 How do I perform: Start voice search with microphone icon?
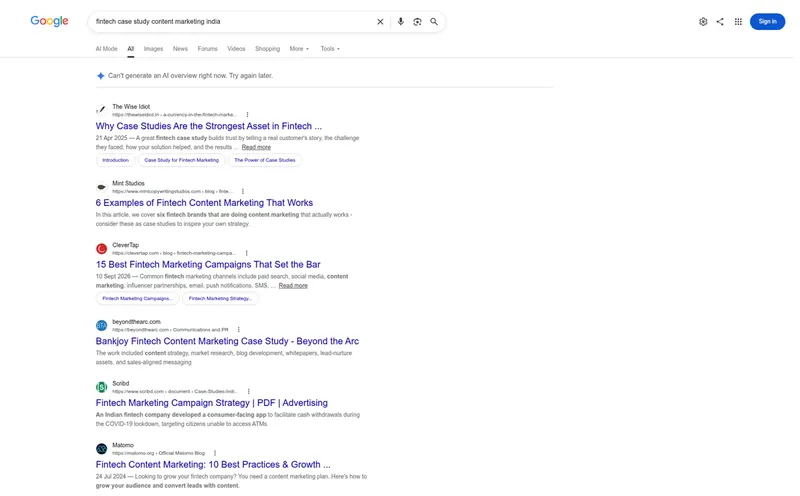coord(401,21)
